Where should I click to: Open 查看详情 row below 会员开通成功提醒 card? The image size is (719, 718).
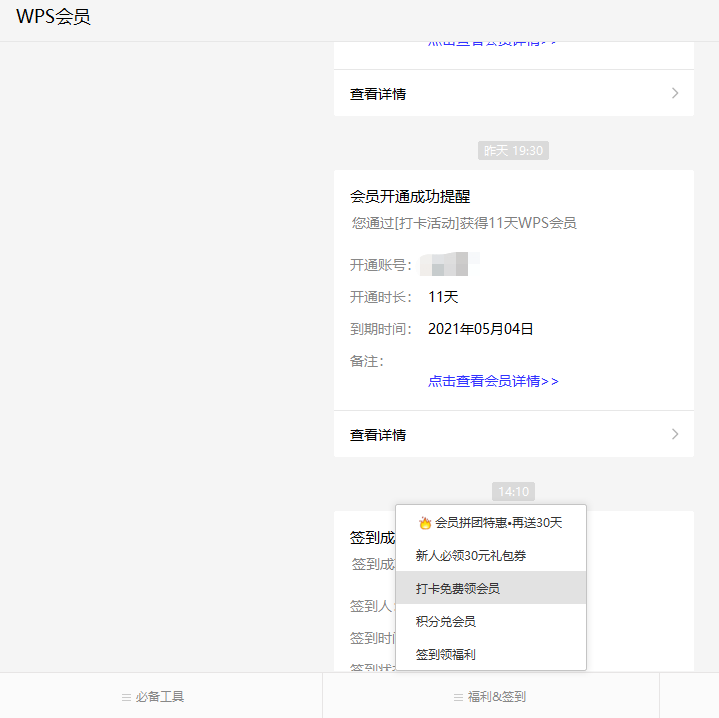point(514,434)
